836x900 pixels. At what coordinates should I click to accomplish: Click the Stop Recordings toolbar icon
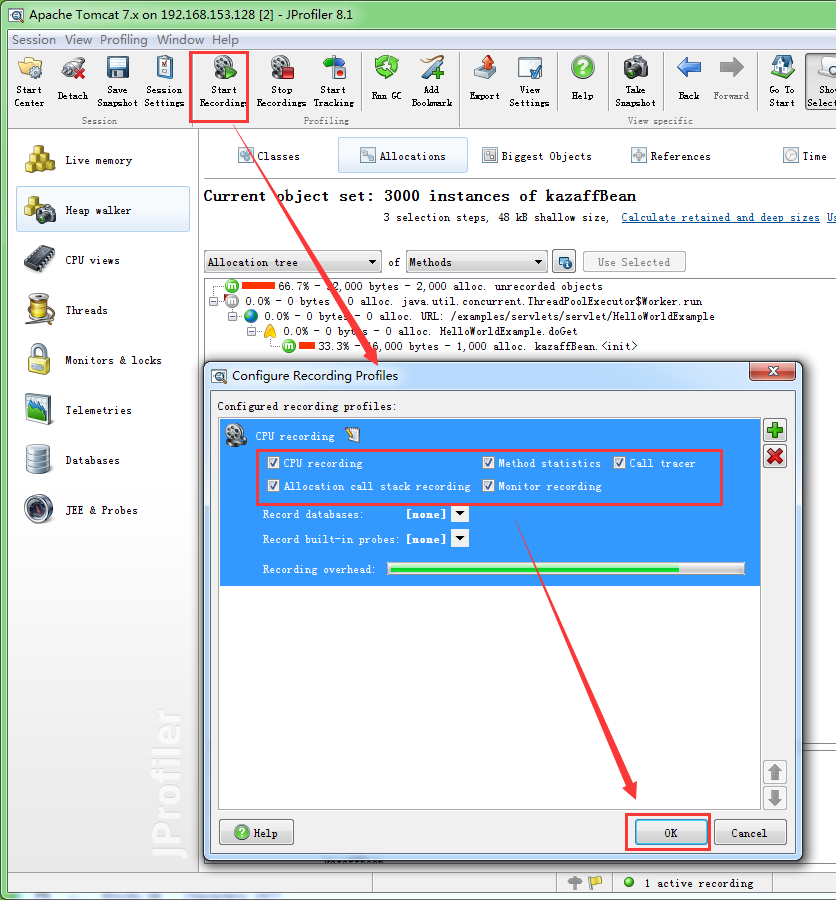pyautogui.click(x=281, y=82)
